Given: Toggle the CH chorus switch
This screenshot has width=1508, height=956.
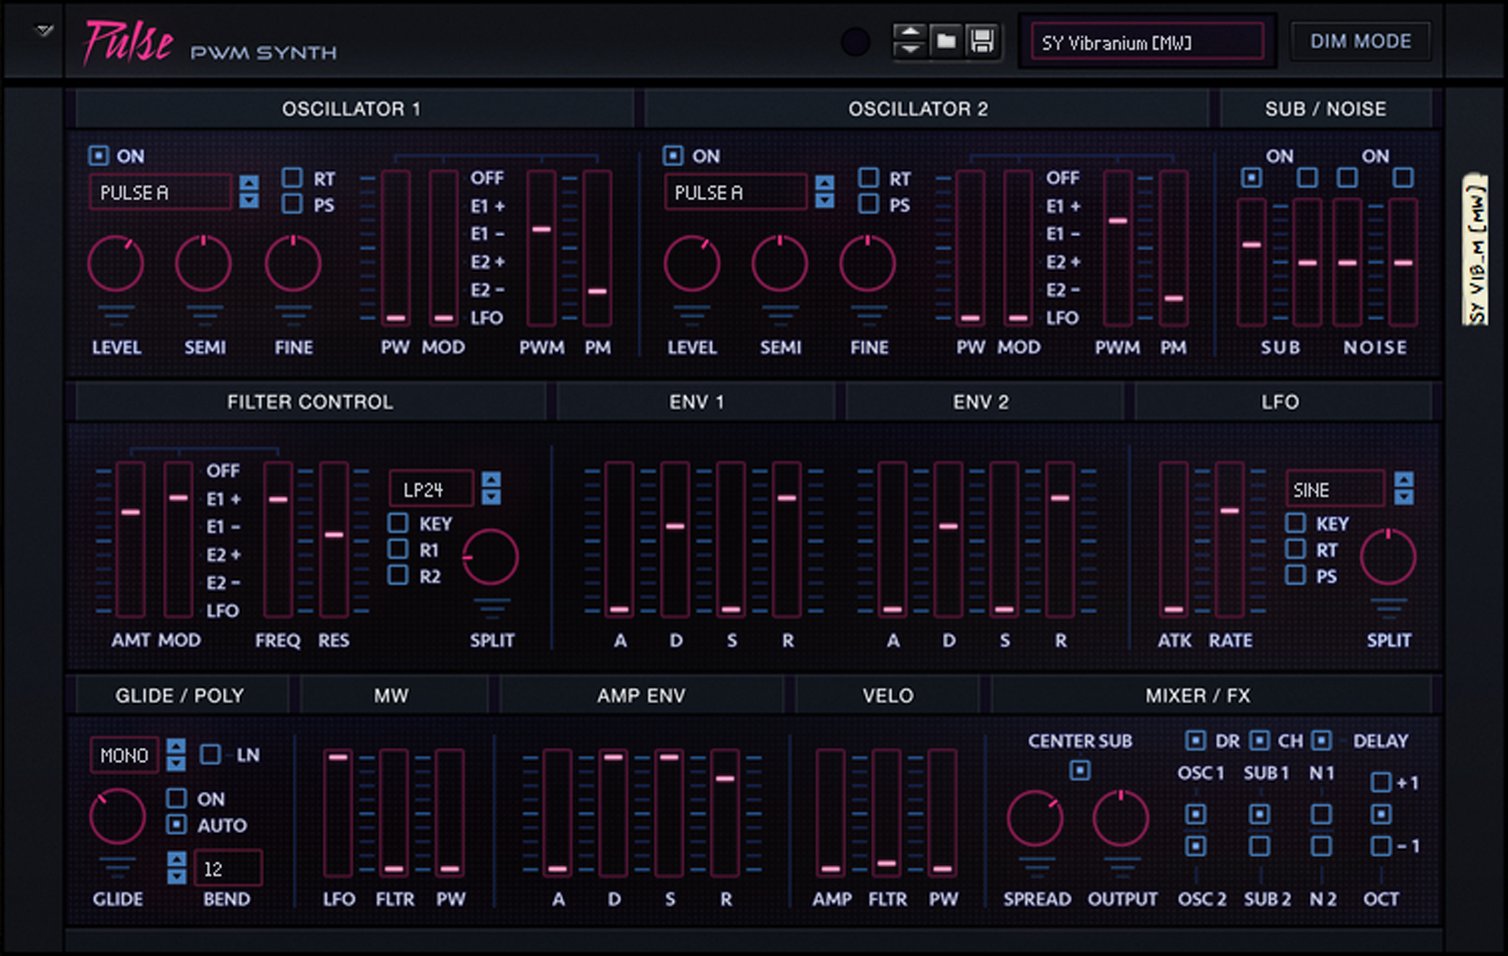Looking at the screenshot, I should (x=1260, y=740).
